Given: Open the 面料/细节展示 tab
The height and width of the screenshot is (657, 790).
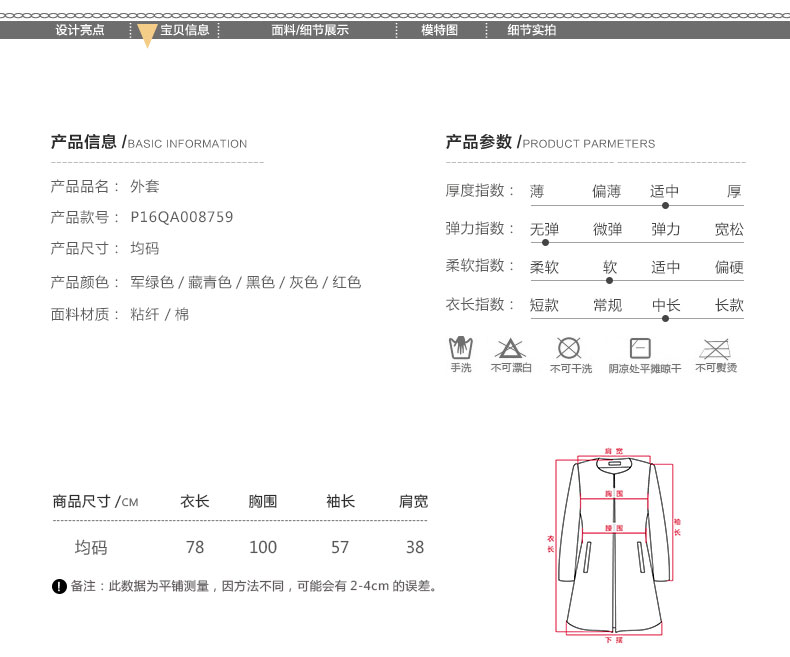Looking at the screenshot, I should [x=310, y=30].
